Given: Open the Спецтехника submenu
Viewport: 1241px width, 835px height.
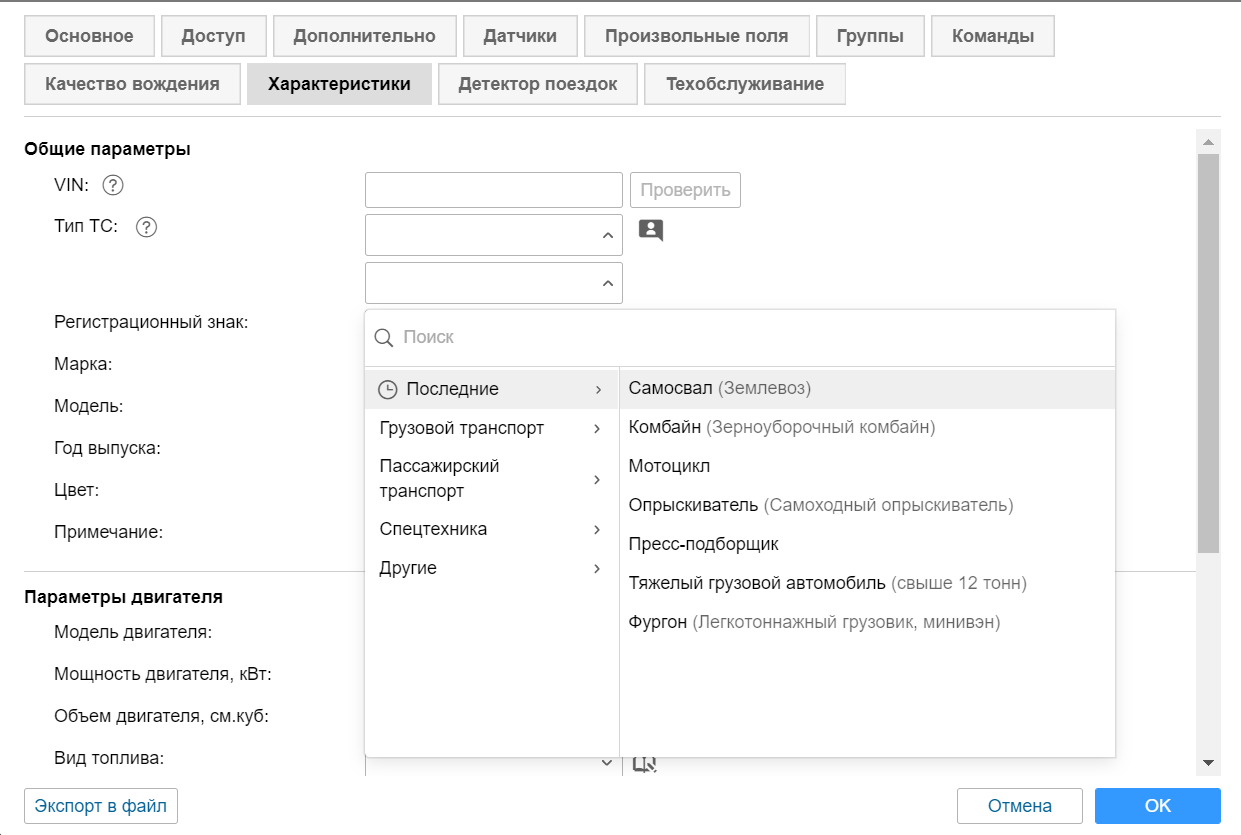Looking at the screenshot, I should (491, 529).
